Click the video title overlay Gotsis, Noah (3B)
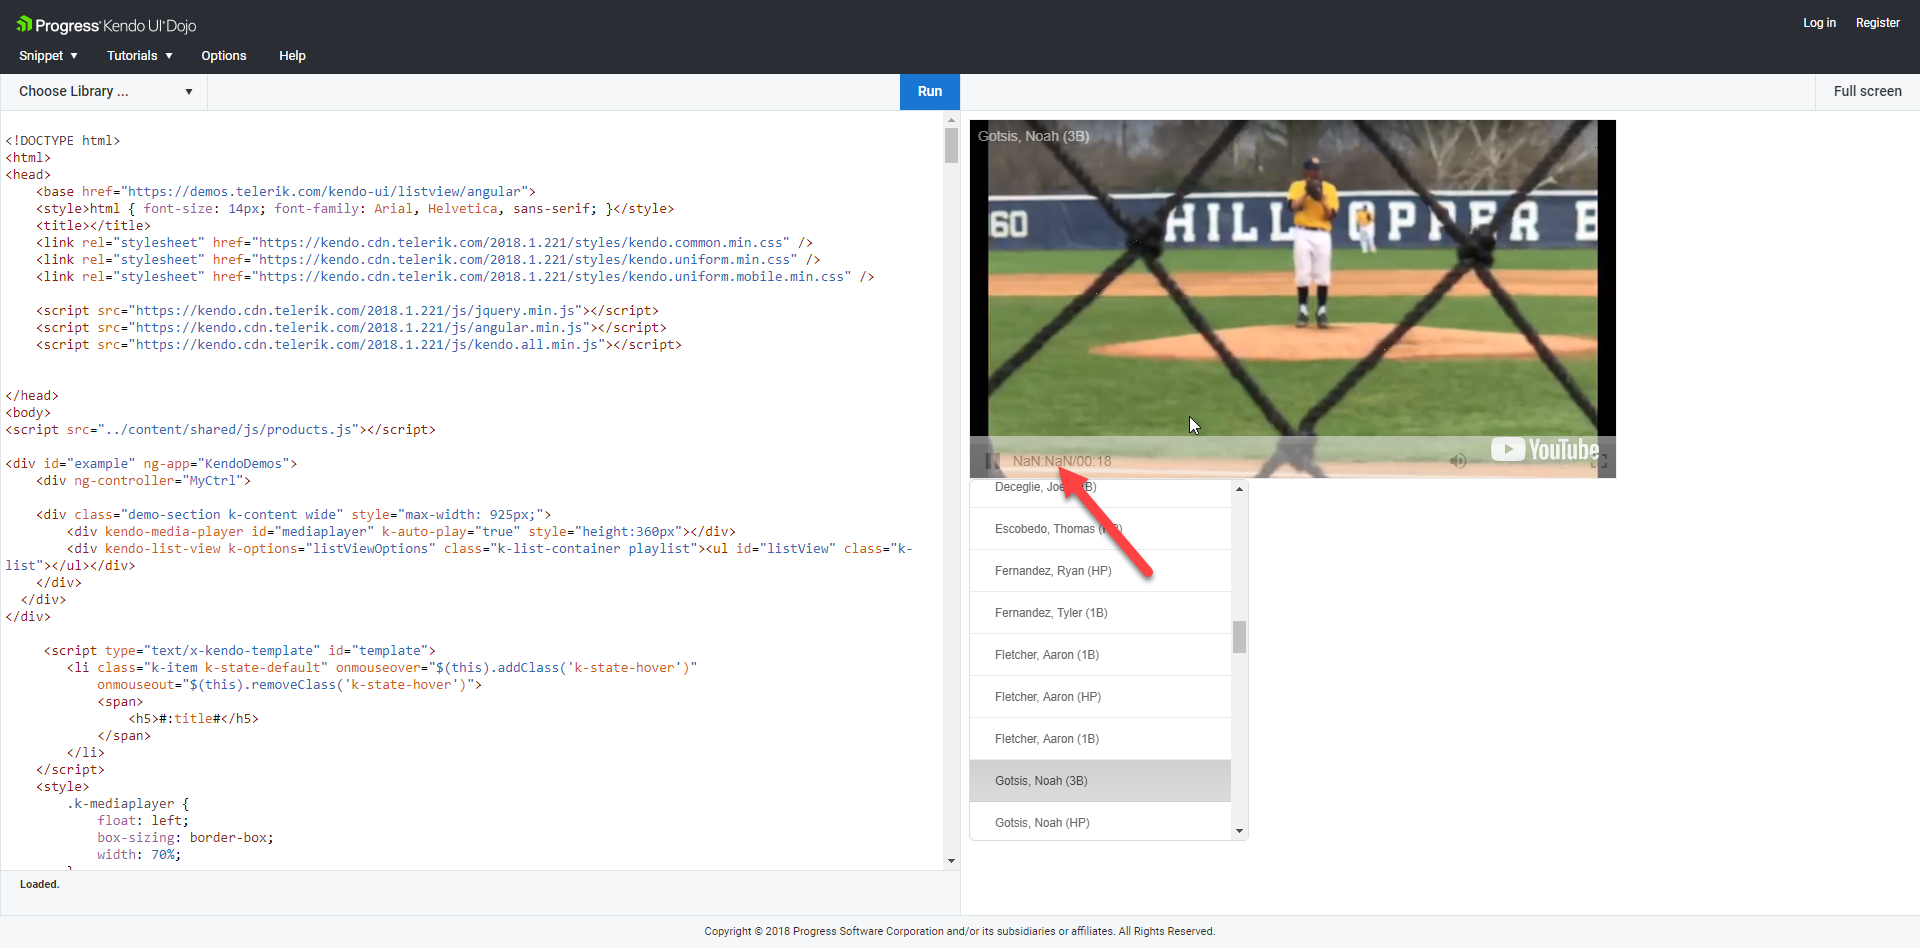The image size is (1920, 949). coord(1033,136)
